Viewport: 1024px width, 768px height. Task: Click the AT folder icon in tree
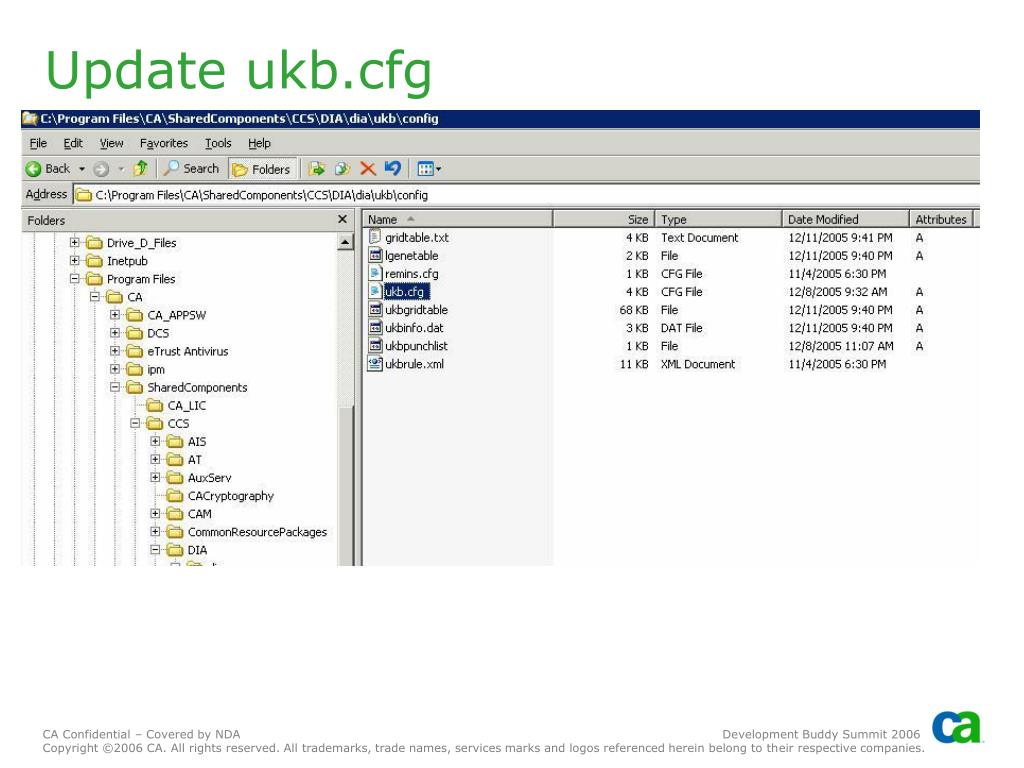click(x=175, y=460)
